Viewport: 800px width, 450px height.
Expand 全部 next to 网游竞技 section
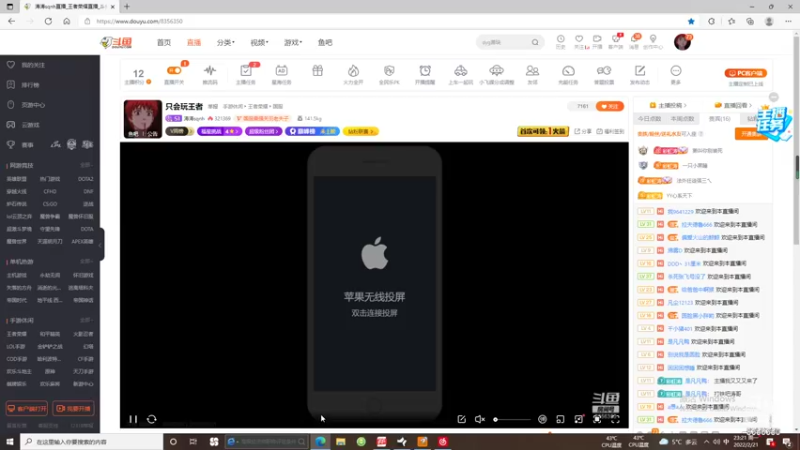(86, 165)
